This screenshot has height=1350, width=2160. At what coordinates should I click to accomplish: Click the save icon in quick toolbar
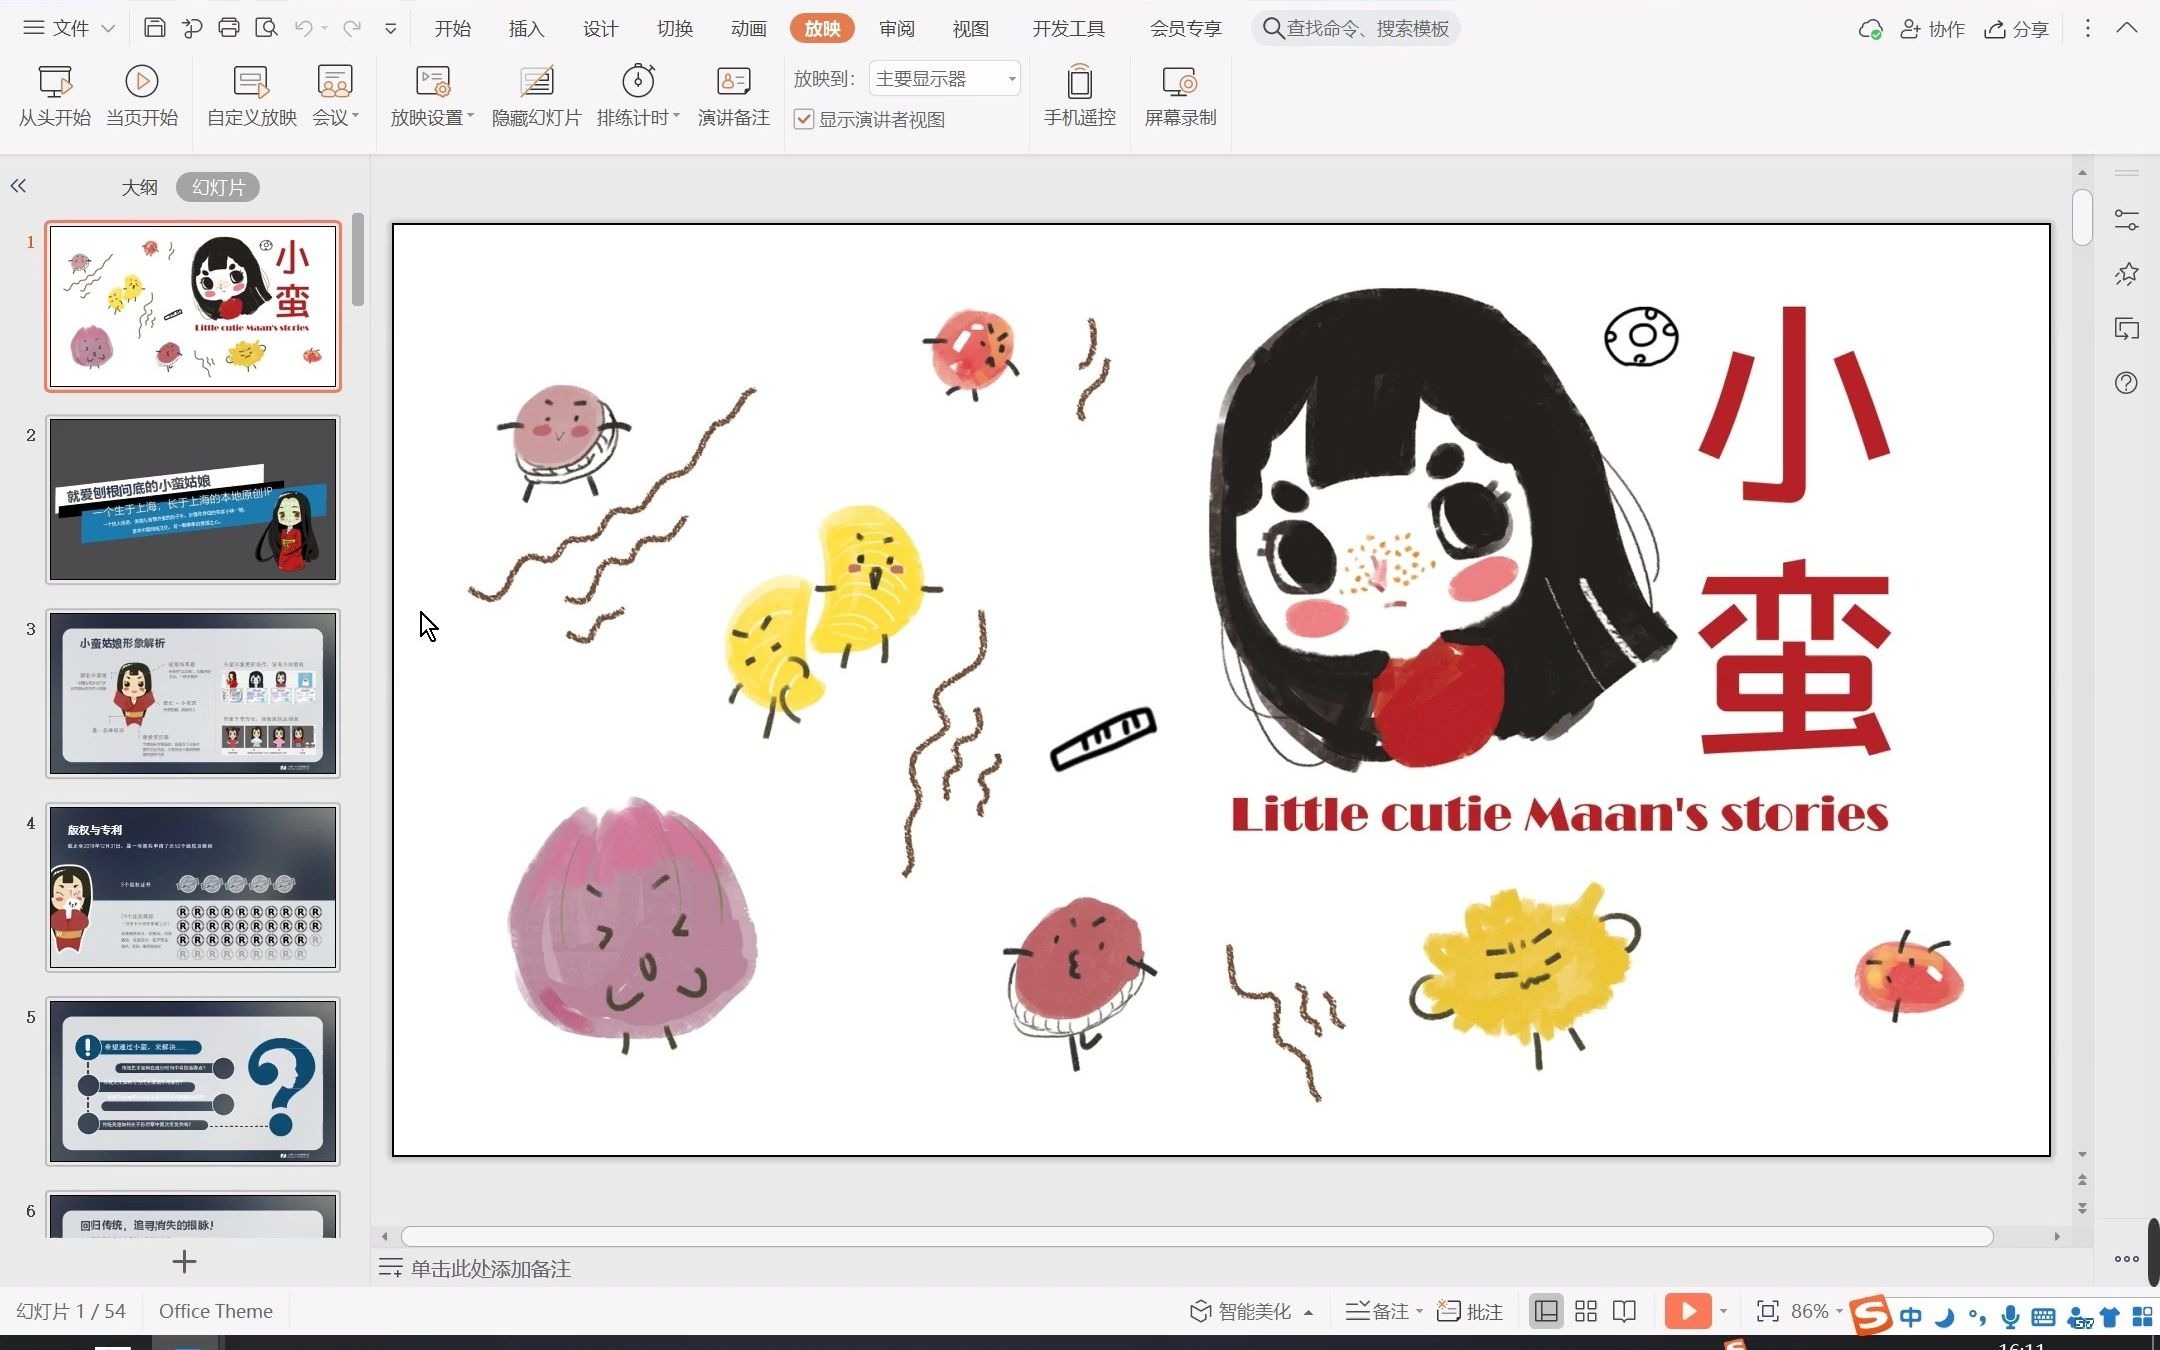154,28
